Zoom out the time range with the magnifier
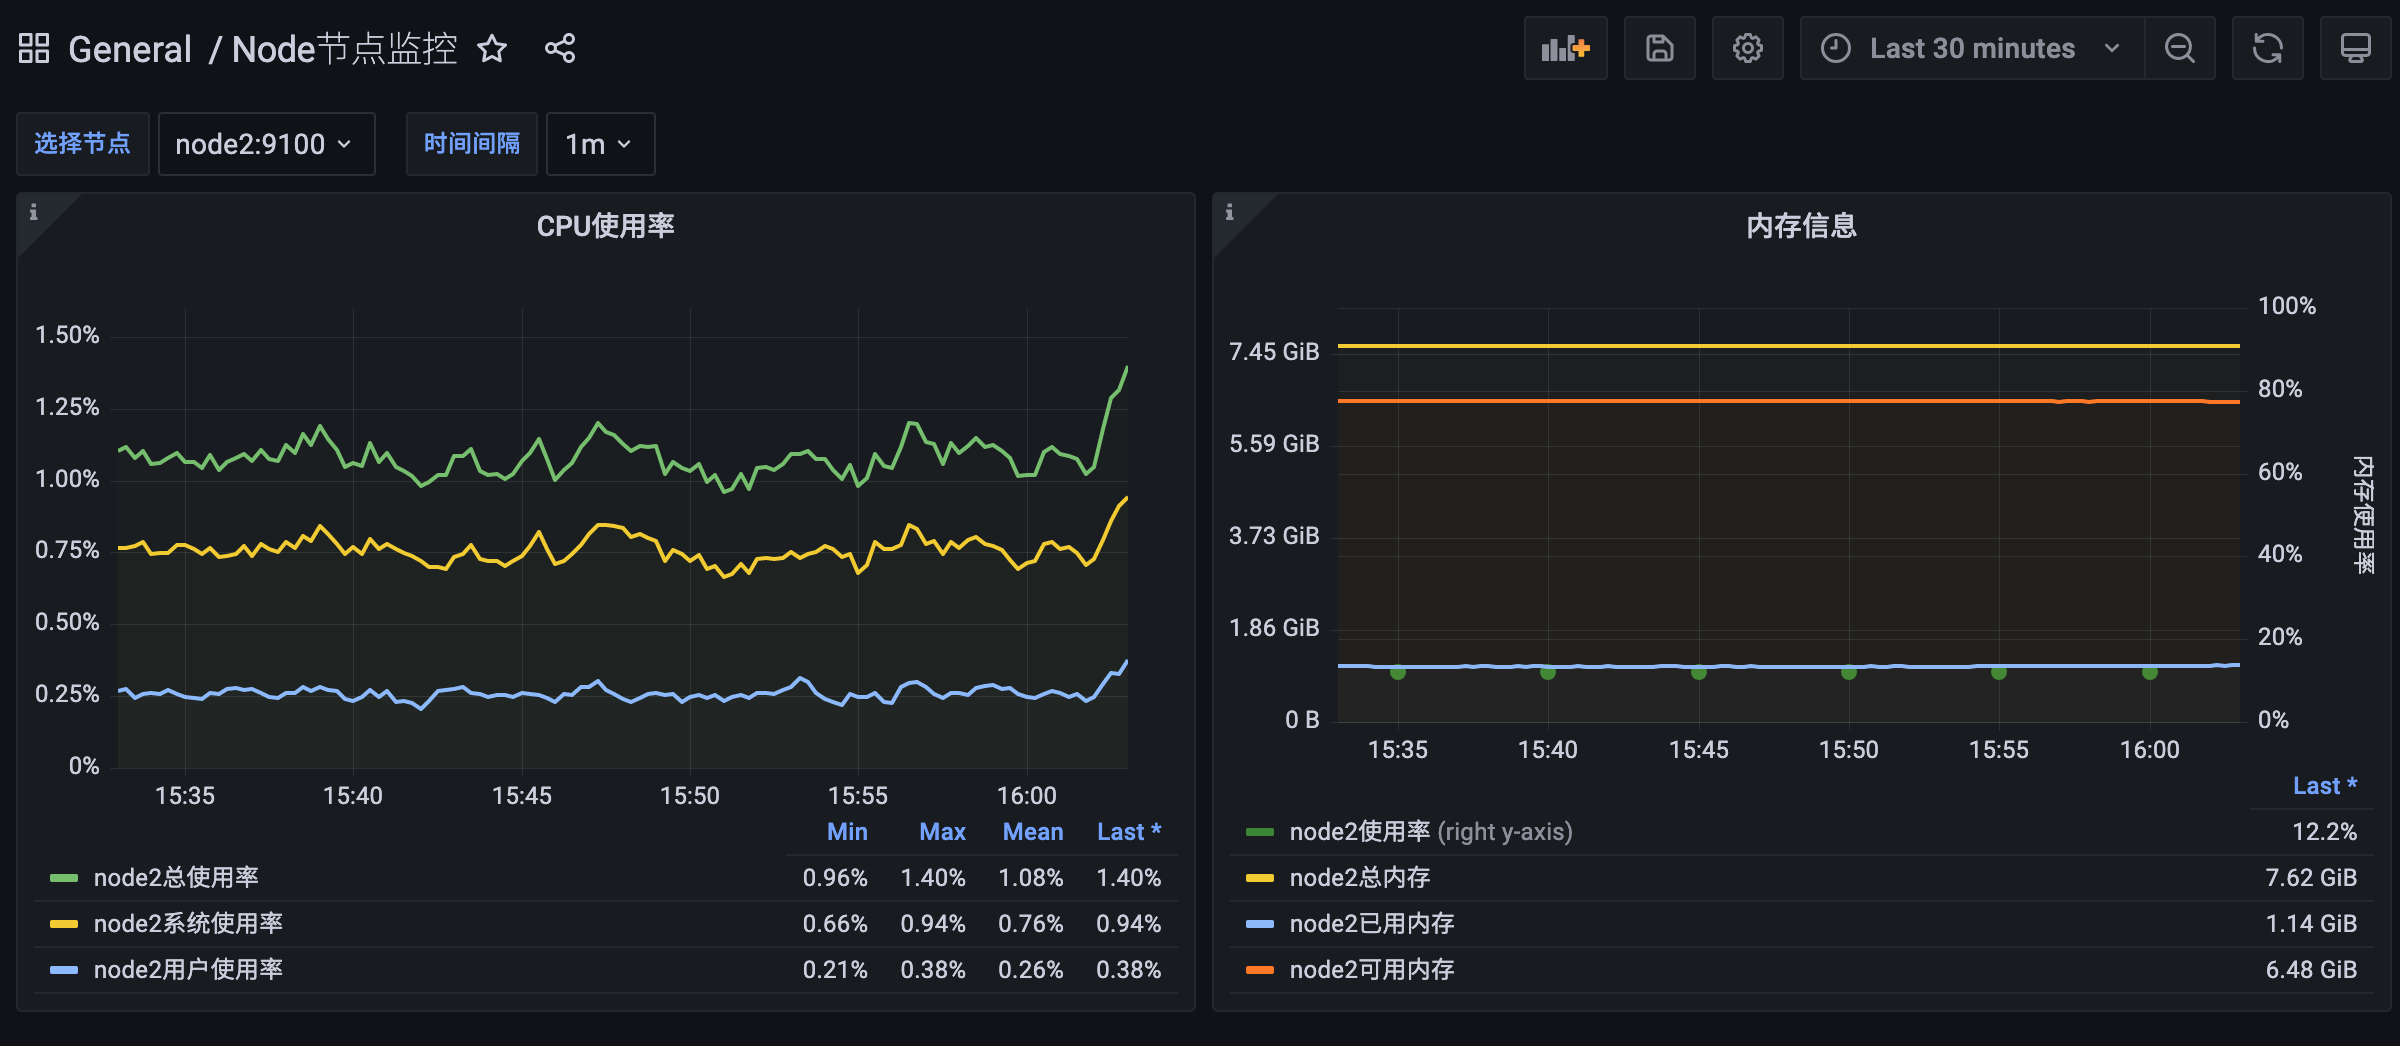The width and height of the screenshot is (2400, 1046). coord(2179,47)
